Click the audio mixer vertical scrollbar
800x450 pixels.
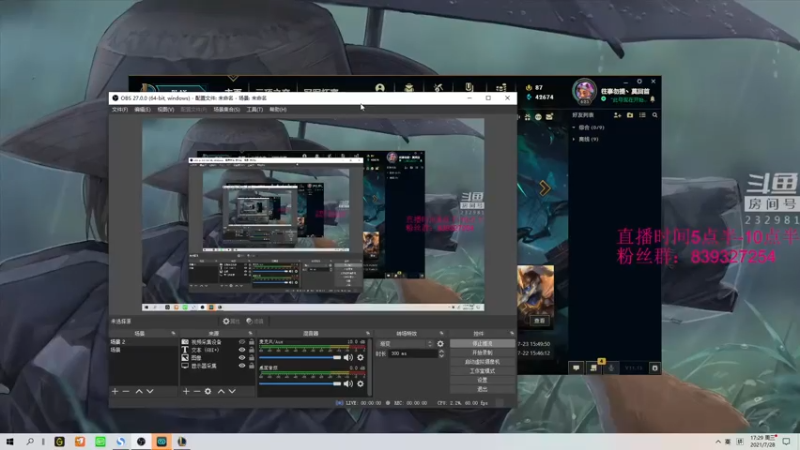tap(369, 366)
